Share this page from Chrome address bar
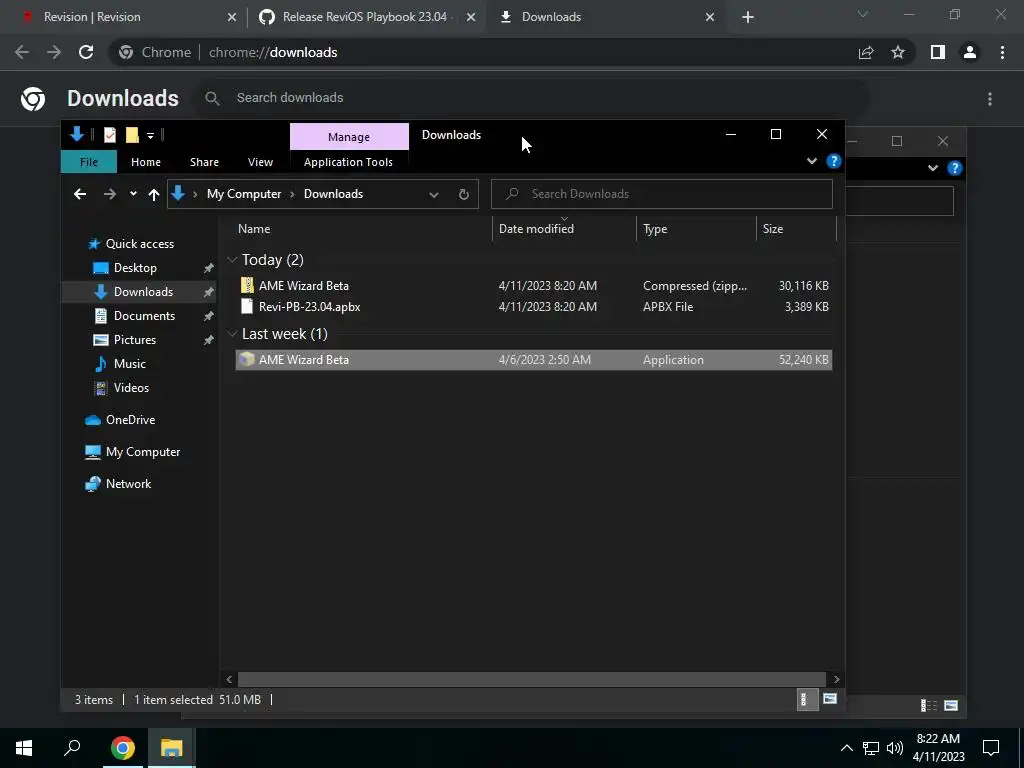Viewport: 1024px width, 768px height. point(866,52)
